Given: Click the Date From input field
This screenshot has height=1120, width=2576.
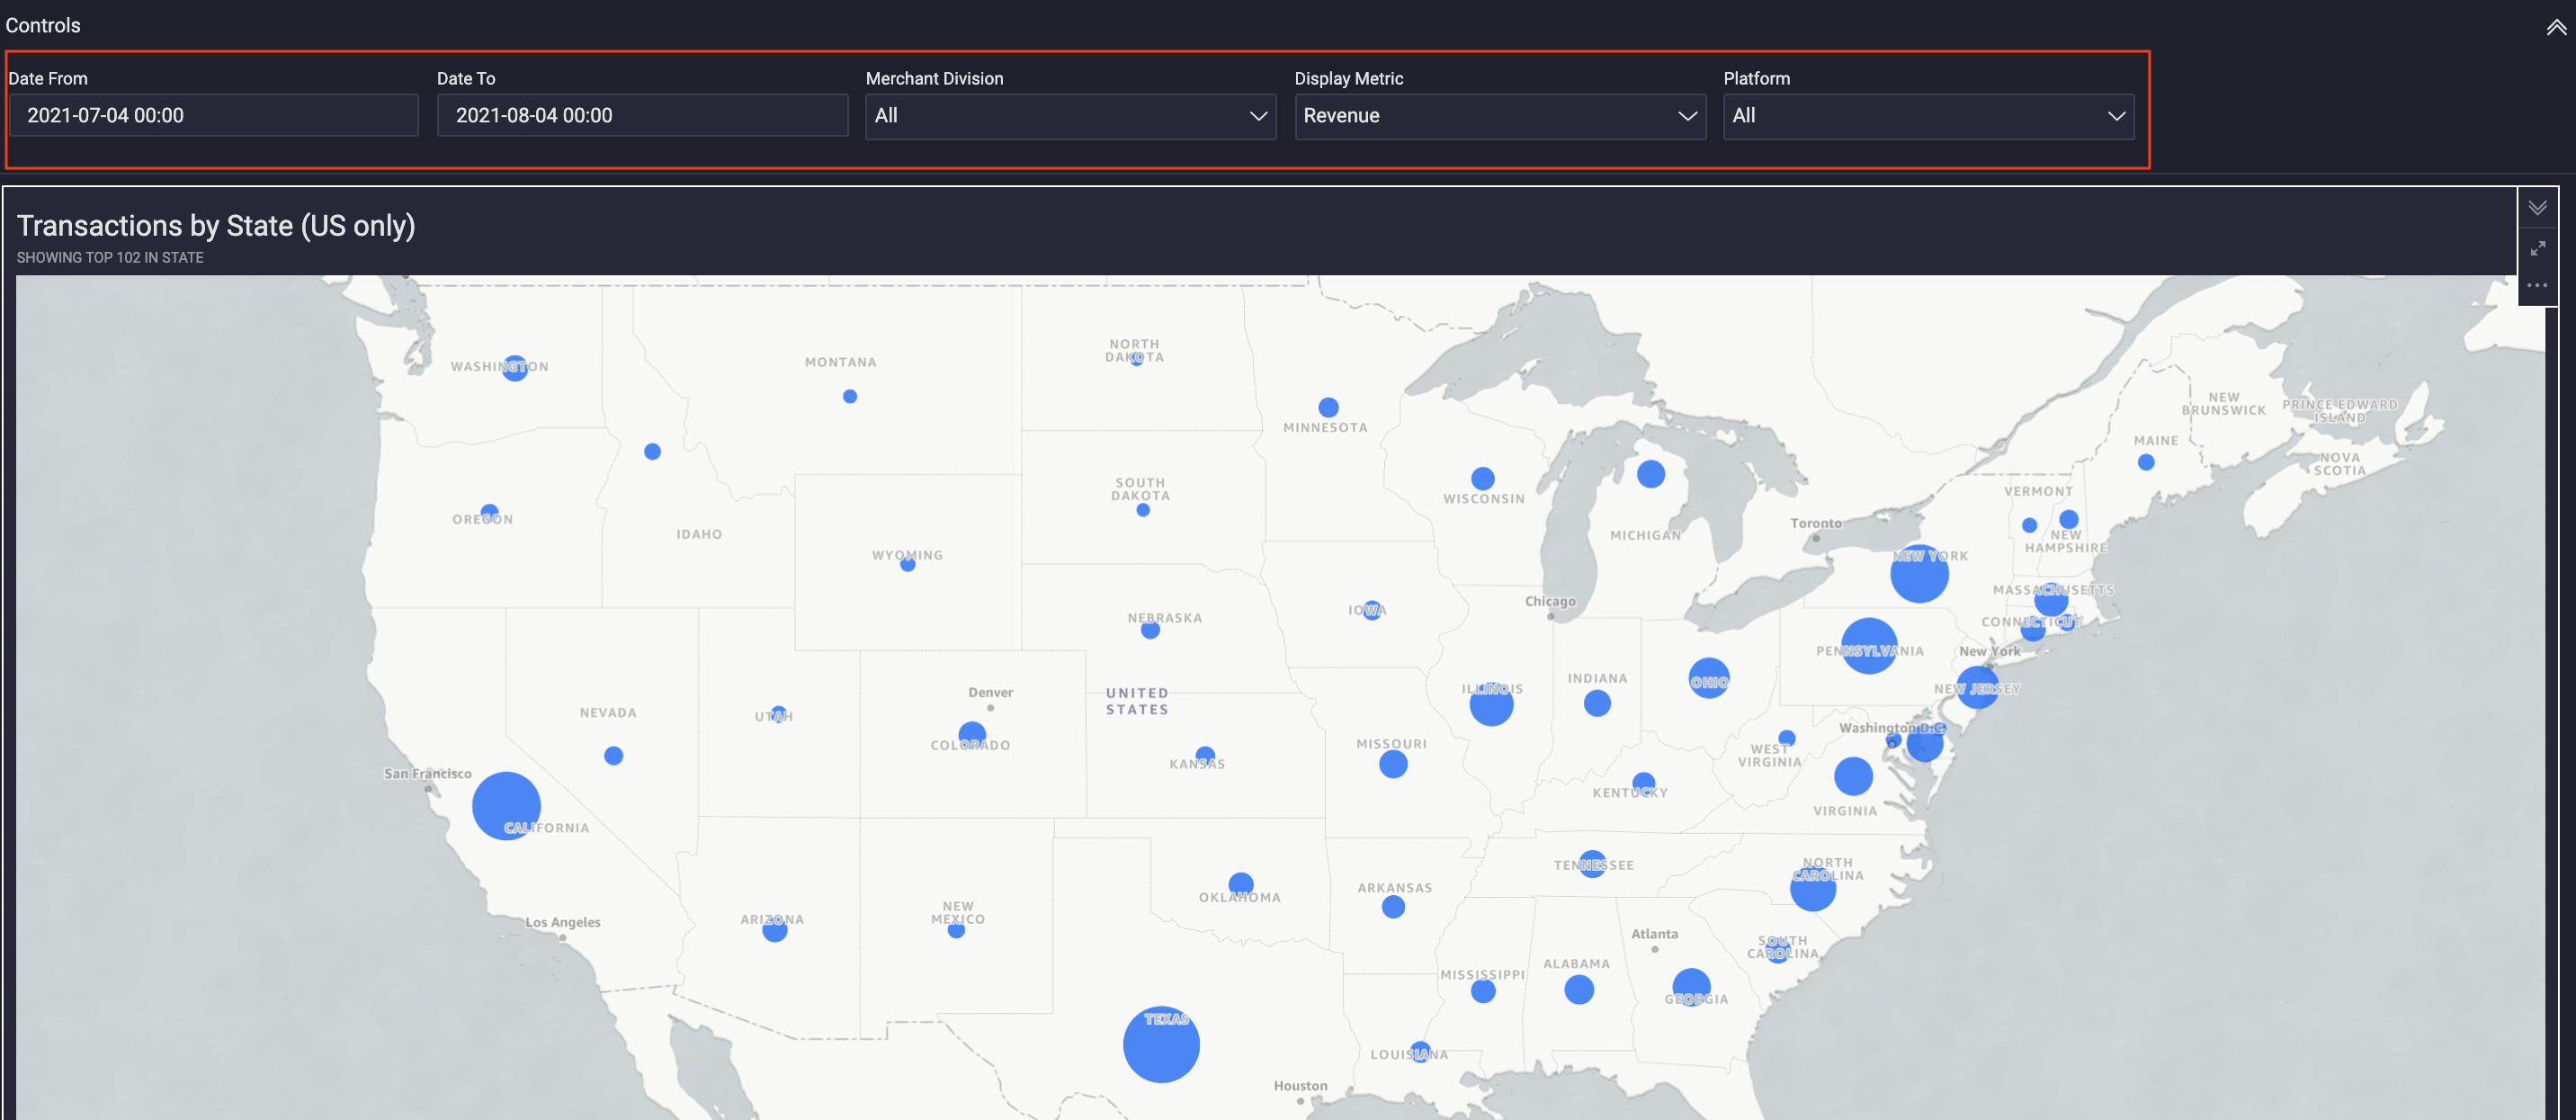Looking at the screenshot, I should (x=213, y=115).
